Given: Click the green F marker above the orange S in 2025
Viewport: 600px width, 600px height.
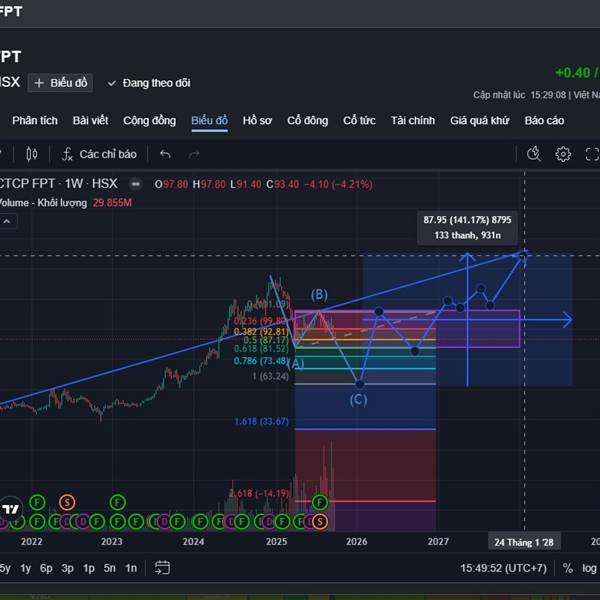Looking at the screenshot, I should click(x=320, y=502).
